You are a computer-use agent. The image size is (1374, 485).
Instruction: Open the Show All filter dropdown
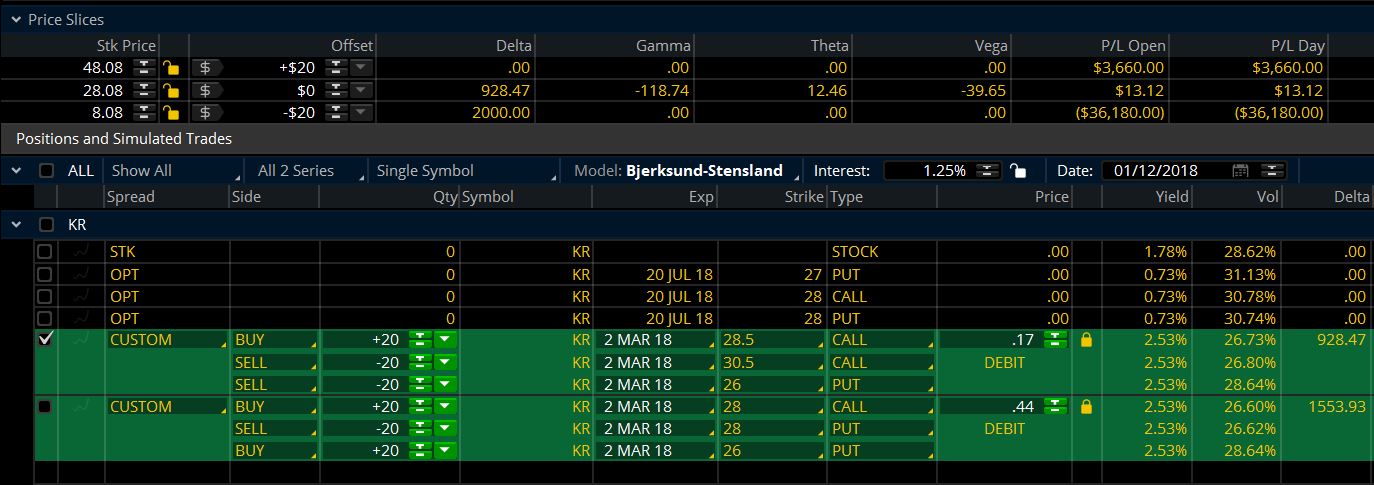[175, 171]
